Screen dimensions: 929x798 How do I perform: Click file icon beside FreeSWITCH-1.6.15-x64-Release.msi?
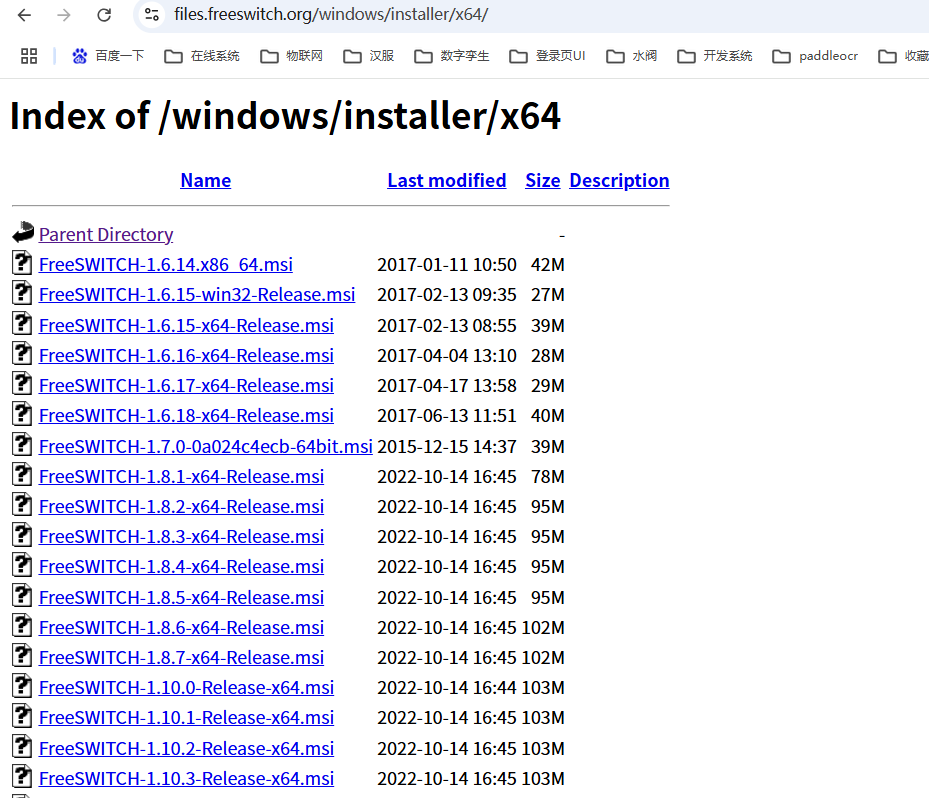click(22, 323)
